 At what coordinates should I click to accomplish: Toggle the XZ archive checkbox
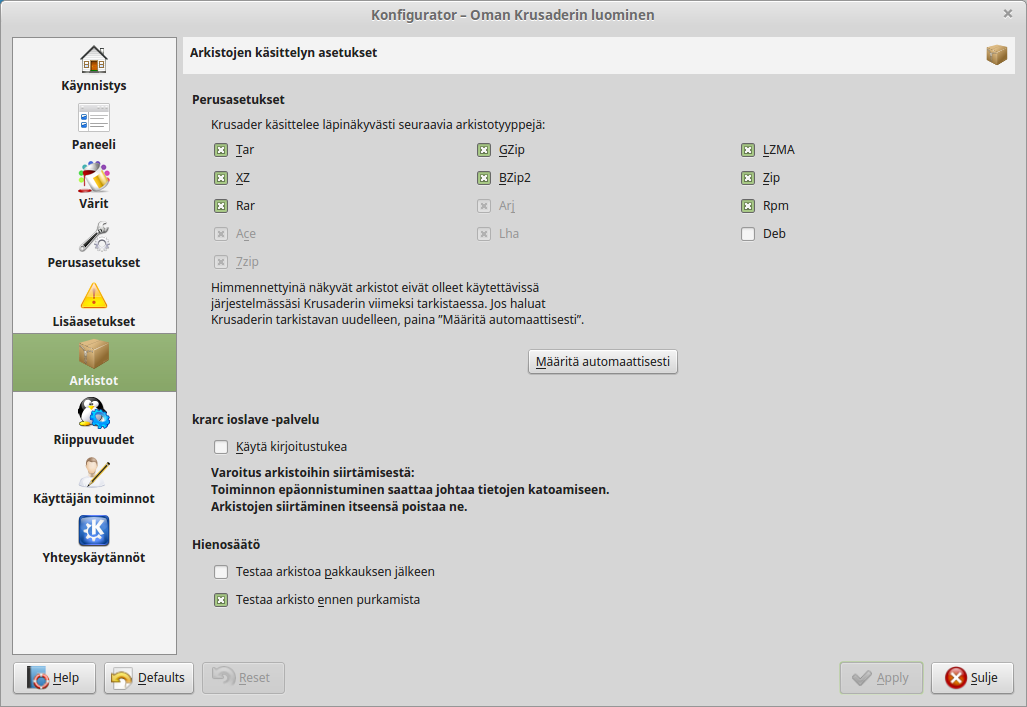click(221, 178)
